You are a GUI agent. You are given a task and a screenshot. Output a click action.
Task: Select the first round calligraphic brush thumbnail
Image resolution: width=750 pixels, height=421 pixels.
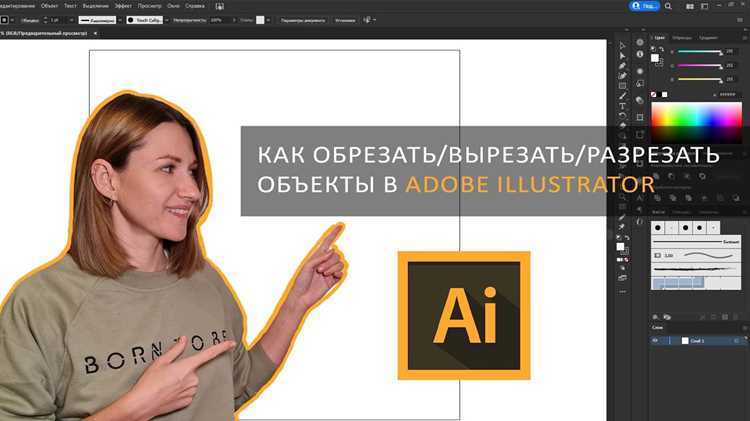pos(658,228)
